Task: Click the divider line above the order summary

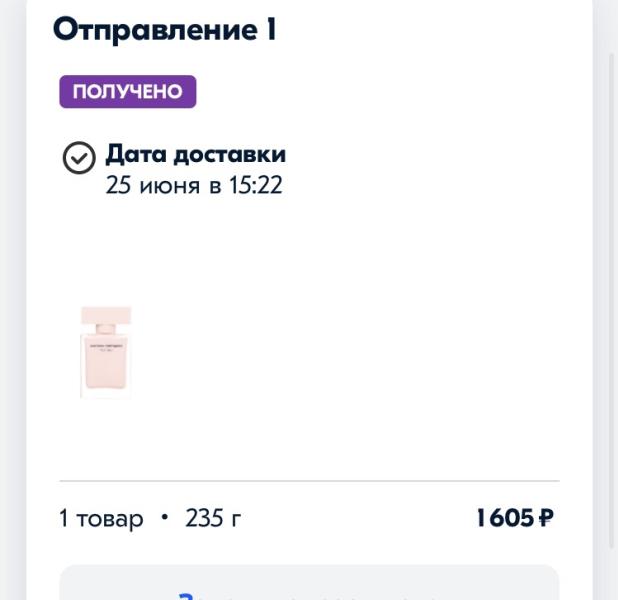Action: point(309,481)
